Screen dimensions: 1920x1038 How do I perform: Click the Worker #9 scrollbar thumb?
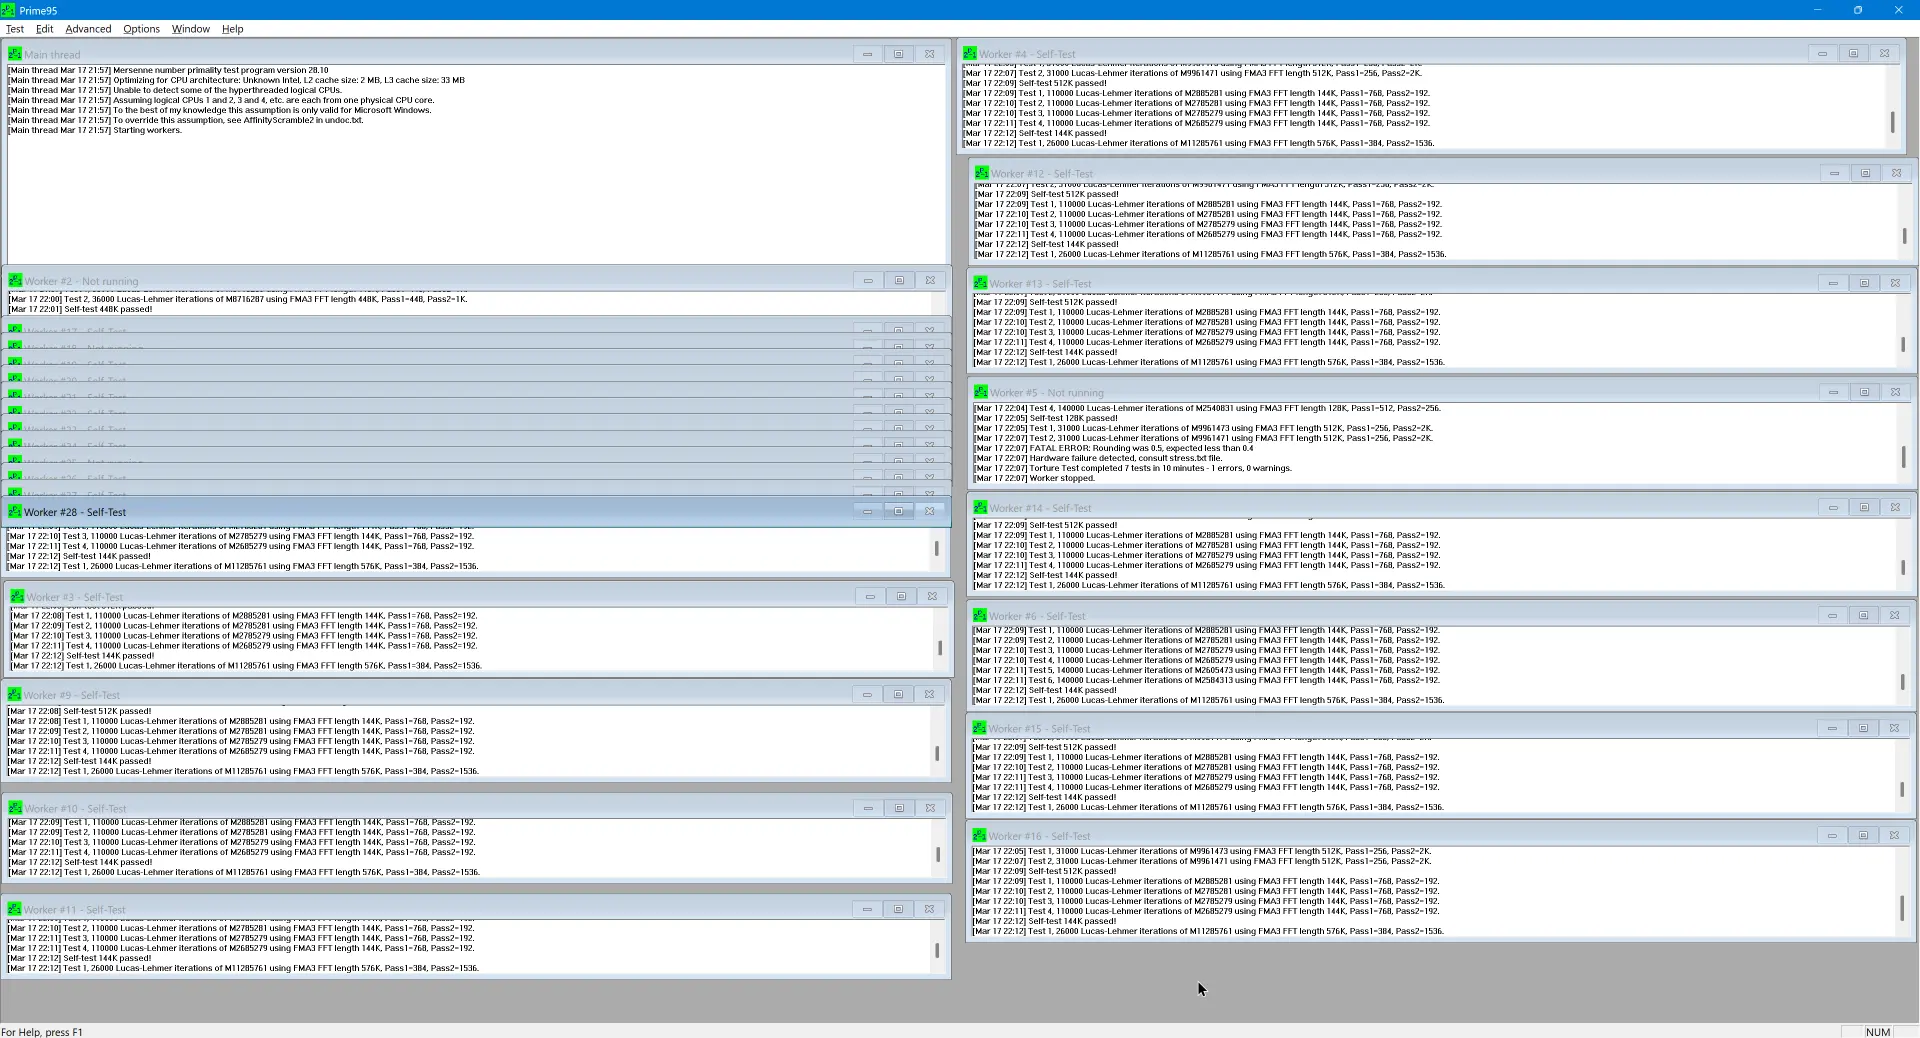pos(937,753)
